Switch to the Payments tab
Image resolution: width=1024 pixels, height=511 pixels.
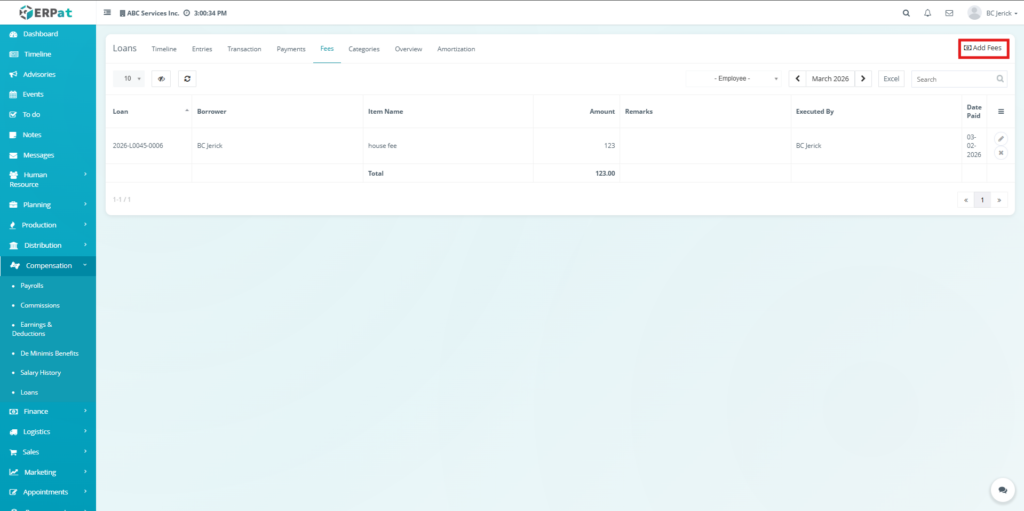(x=291, y=49)
